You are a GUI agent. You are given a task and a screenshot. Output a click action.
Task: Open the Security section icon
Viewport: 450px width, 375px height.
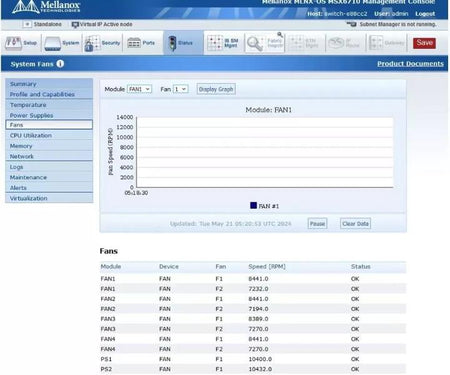92,43
